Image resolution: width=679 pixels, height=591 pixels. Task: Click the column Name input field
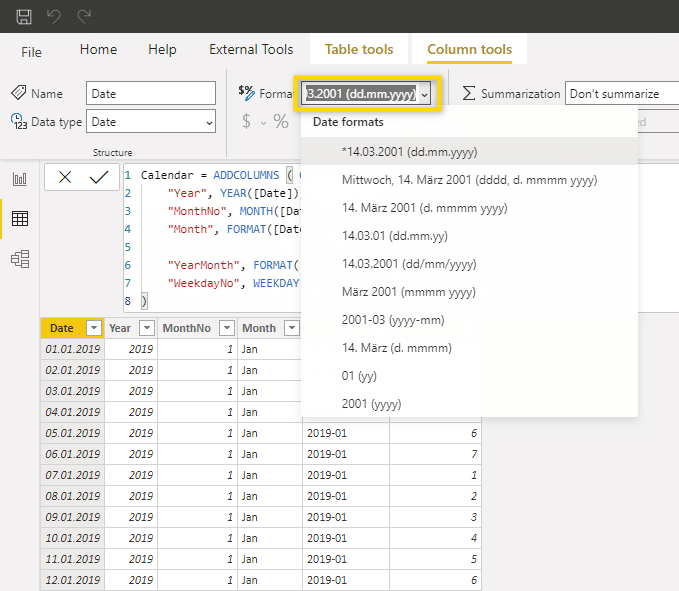[151, 94]
